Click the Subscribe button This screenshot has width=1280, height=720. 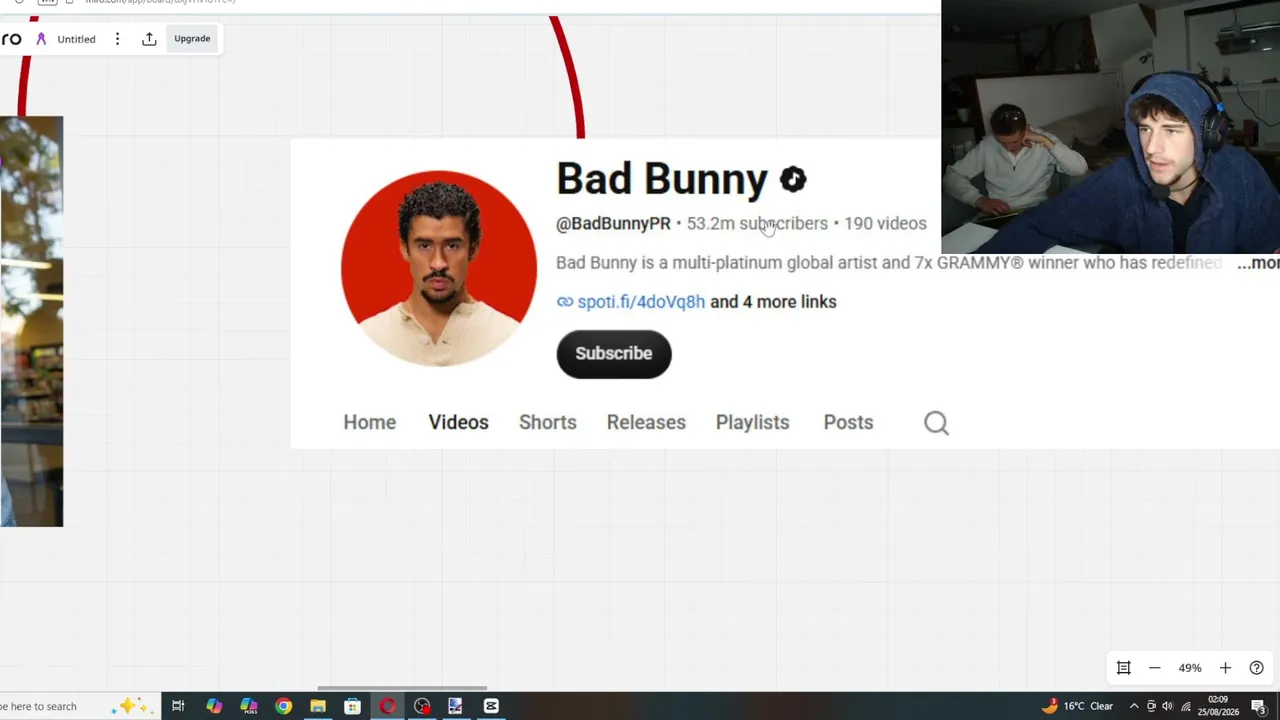(x=614, y=354)
